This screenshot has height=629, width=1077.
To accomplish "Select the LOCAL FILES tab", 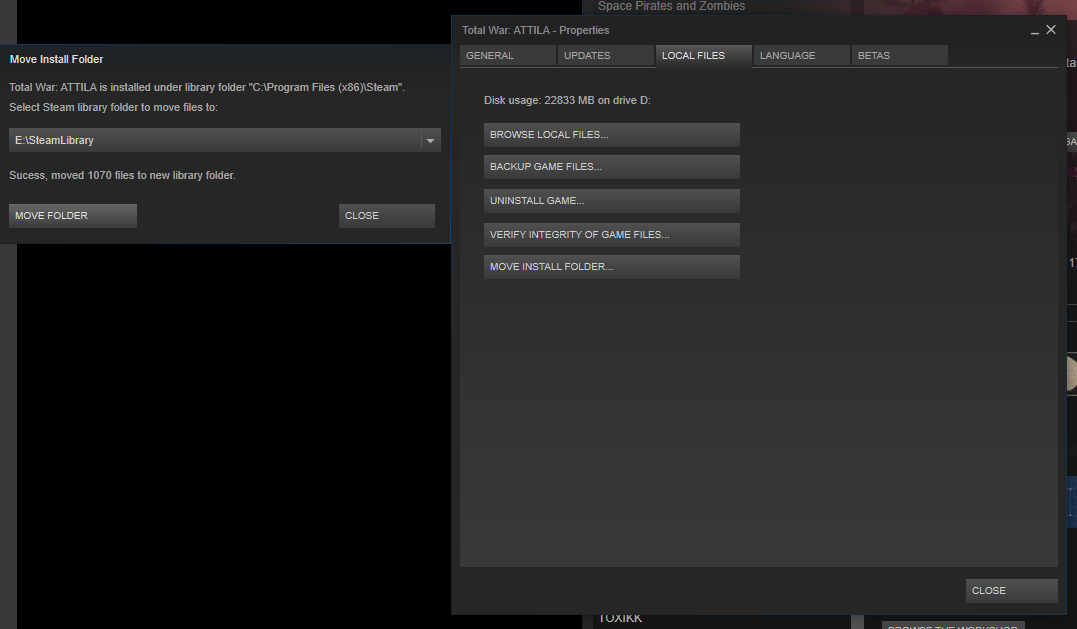I will (703, 55).
